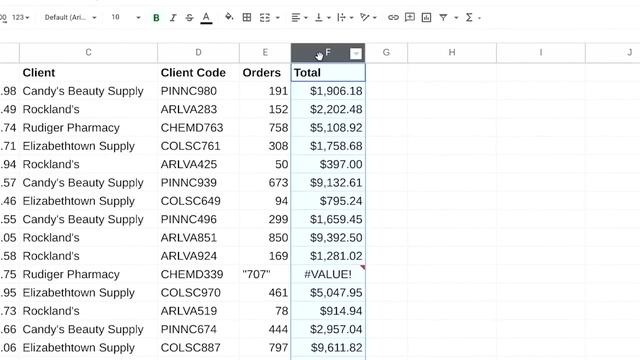
Task: Click the insert chart icon
Action: tap(427, 18)
